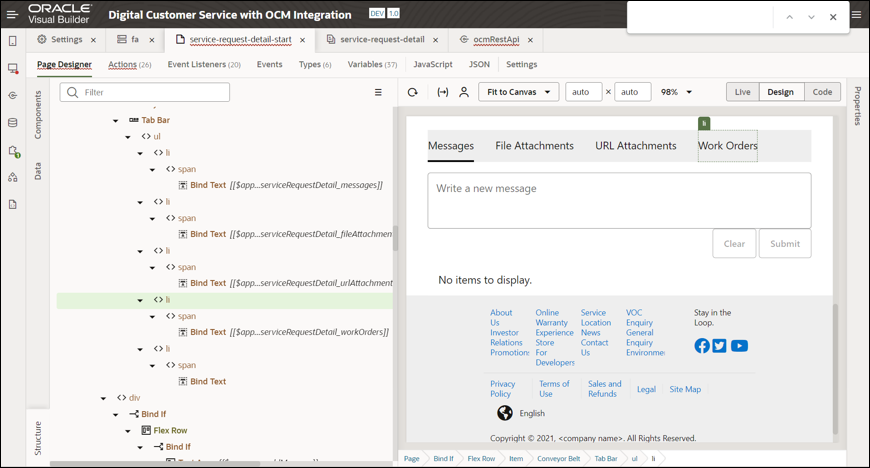Select File Attachments tab in canvas
The height and width of the screenshot is (468, 870).
(x=534, y=145)
